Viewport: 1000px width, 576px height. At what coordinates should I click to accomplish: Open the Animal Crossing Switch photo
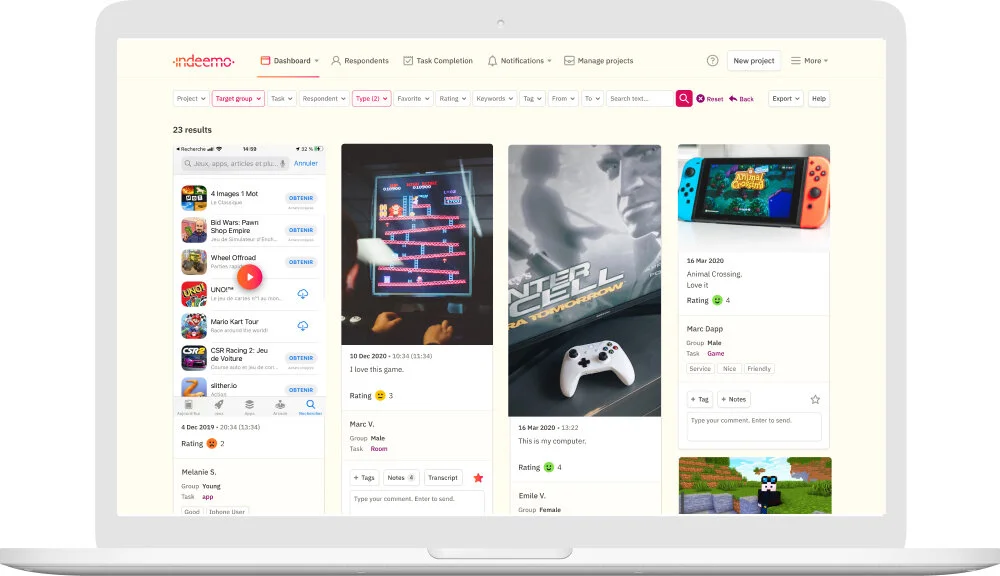click(x=754, y=197)
